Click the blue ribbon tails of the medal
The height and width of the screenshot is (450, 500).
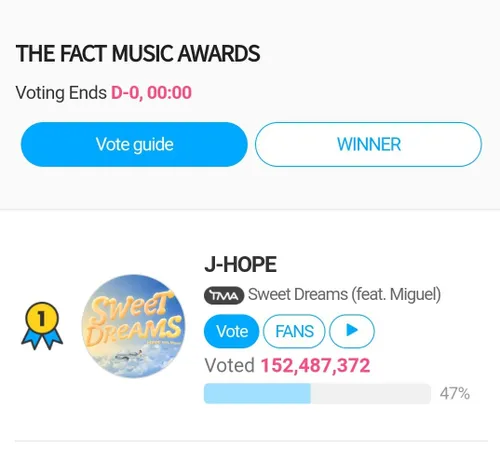[42, 340]
